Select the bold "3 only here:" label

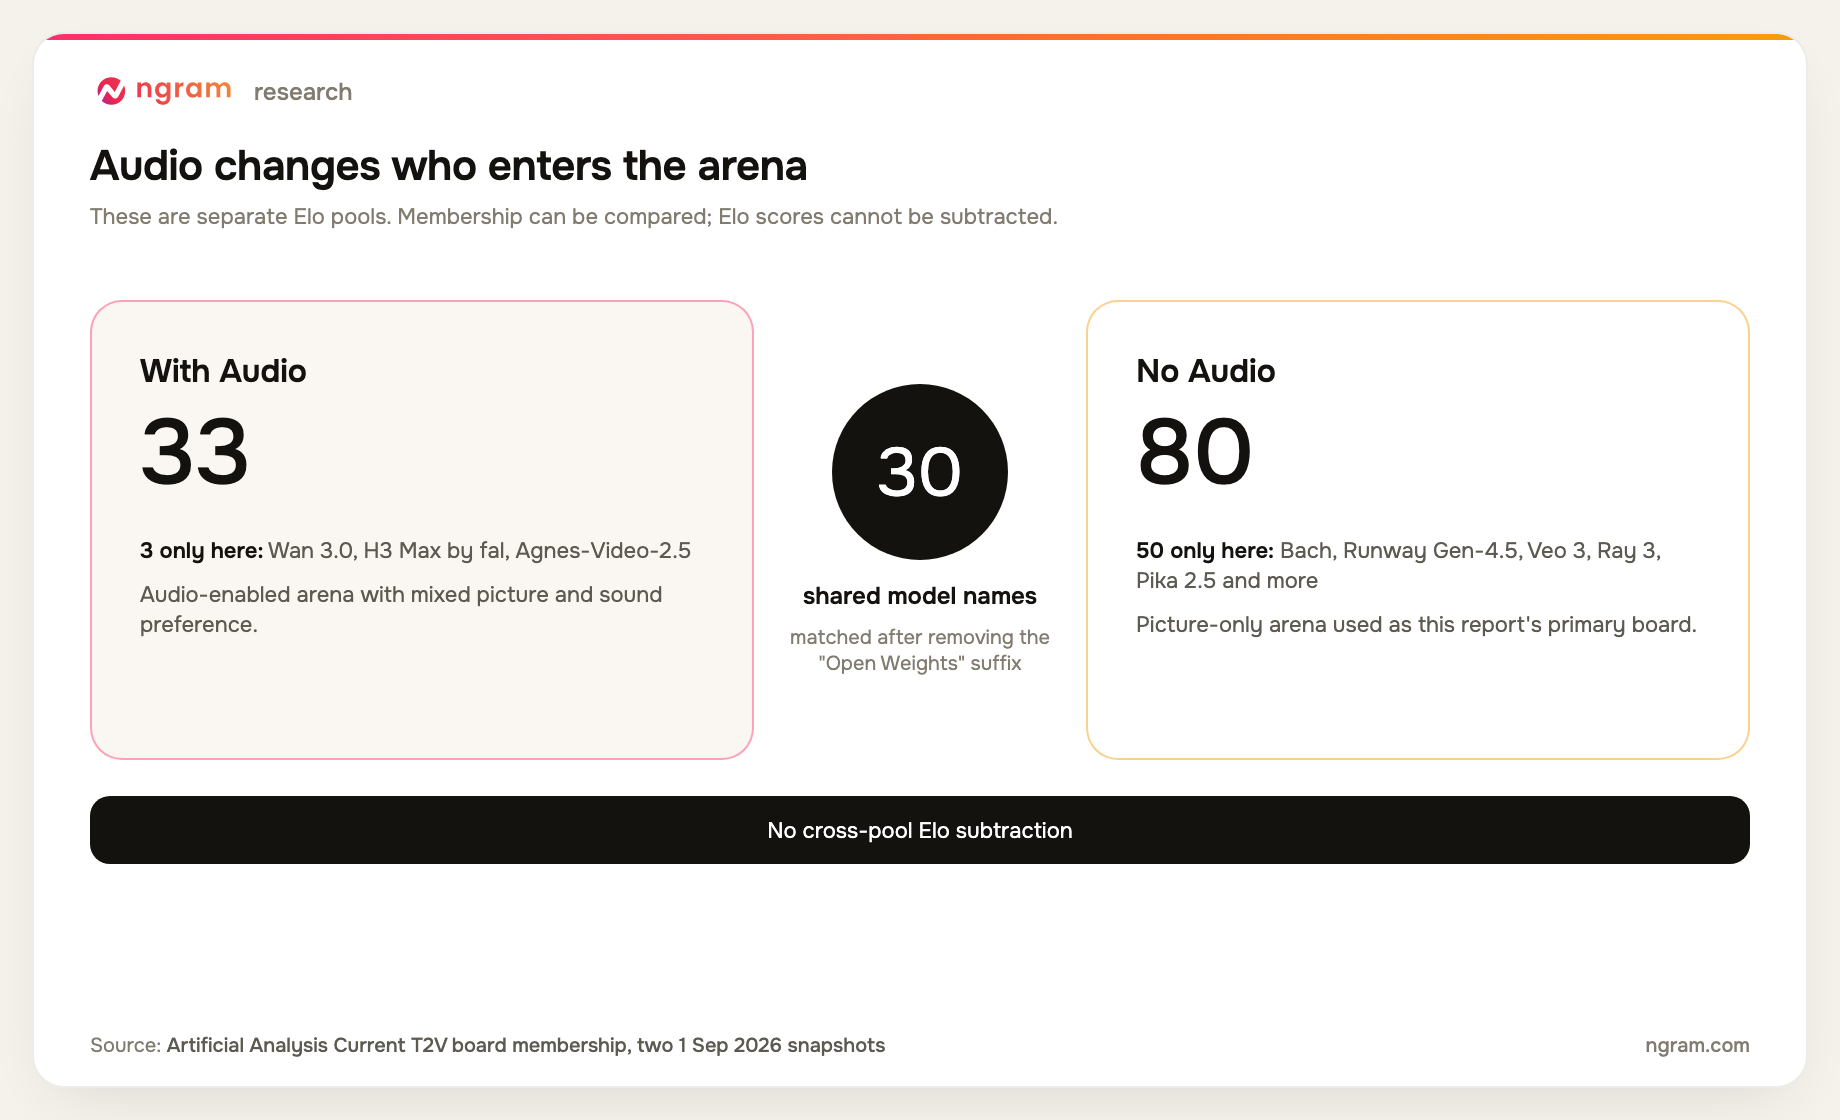click(201, 551)
